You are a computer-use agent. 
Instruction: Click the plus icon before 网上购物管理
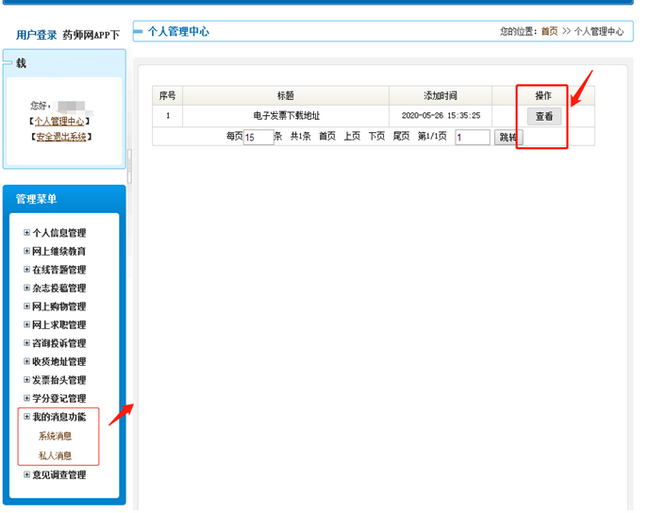click(x=27, y=306)
